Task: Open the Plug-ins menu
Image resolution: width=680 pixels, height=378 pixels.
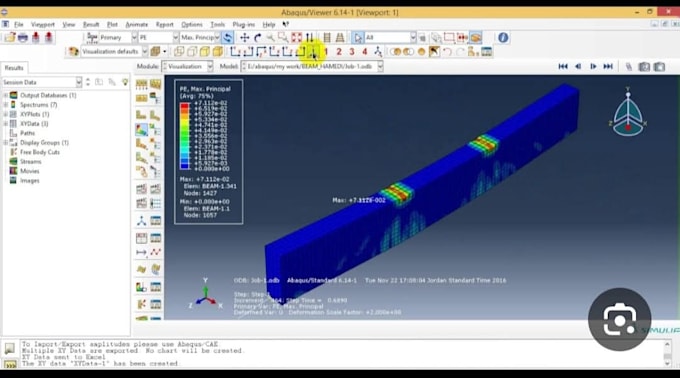Action: [x=244, y=25]
